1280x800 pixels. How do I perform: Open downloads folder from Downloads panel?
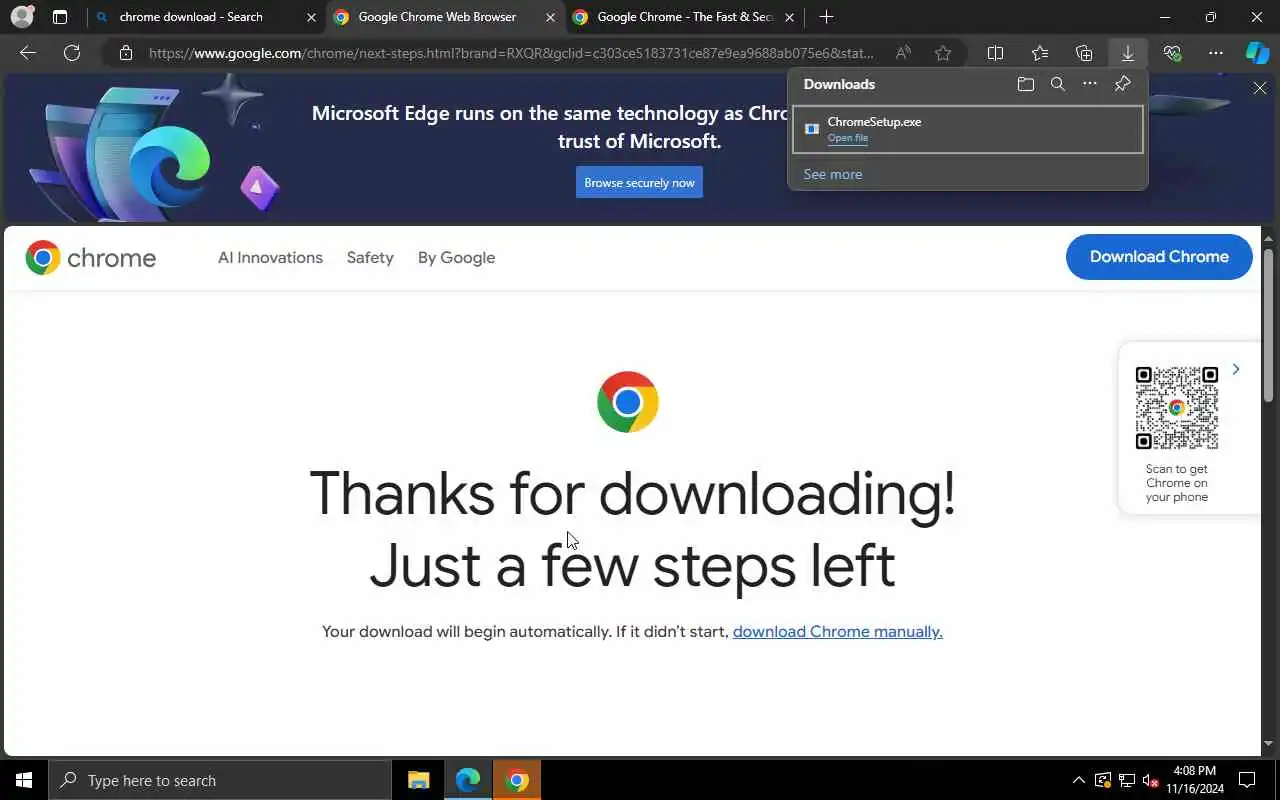click(1026, 84)
